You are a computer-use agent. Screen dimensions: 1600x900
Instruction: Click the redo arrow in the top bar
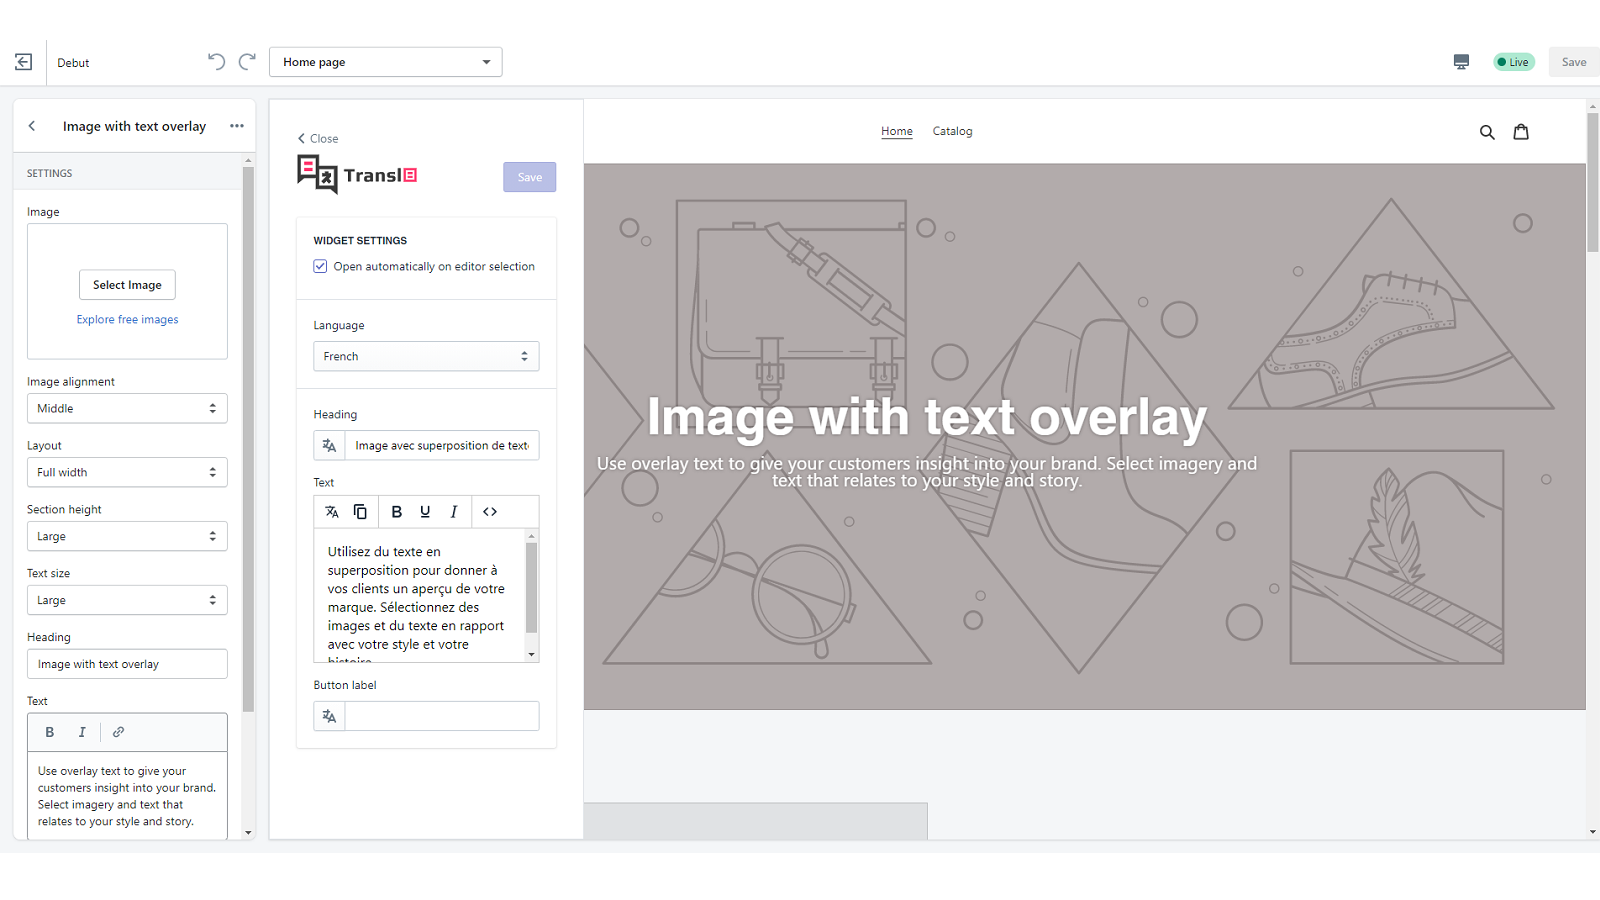pyautogui.click(x=246, y=61)
